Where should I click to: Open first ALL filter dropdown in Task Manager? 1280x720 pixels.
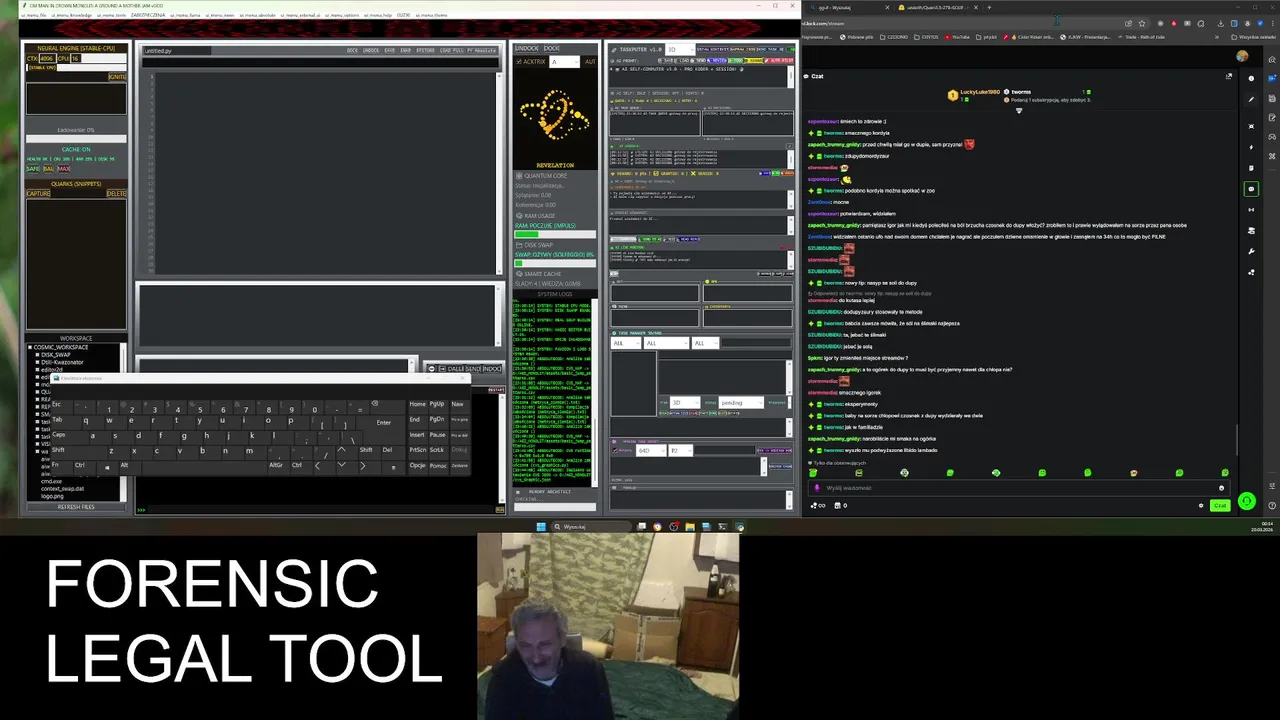coord(626,343)
